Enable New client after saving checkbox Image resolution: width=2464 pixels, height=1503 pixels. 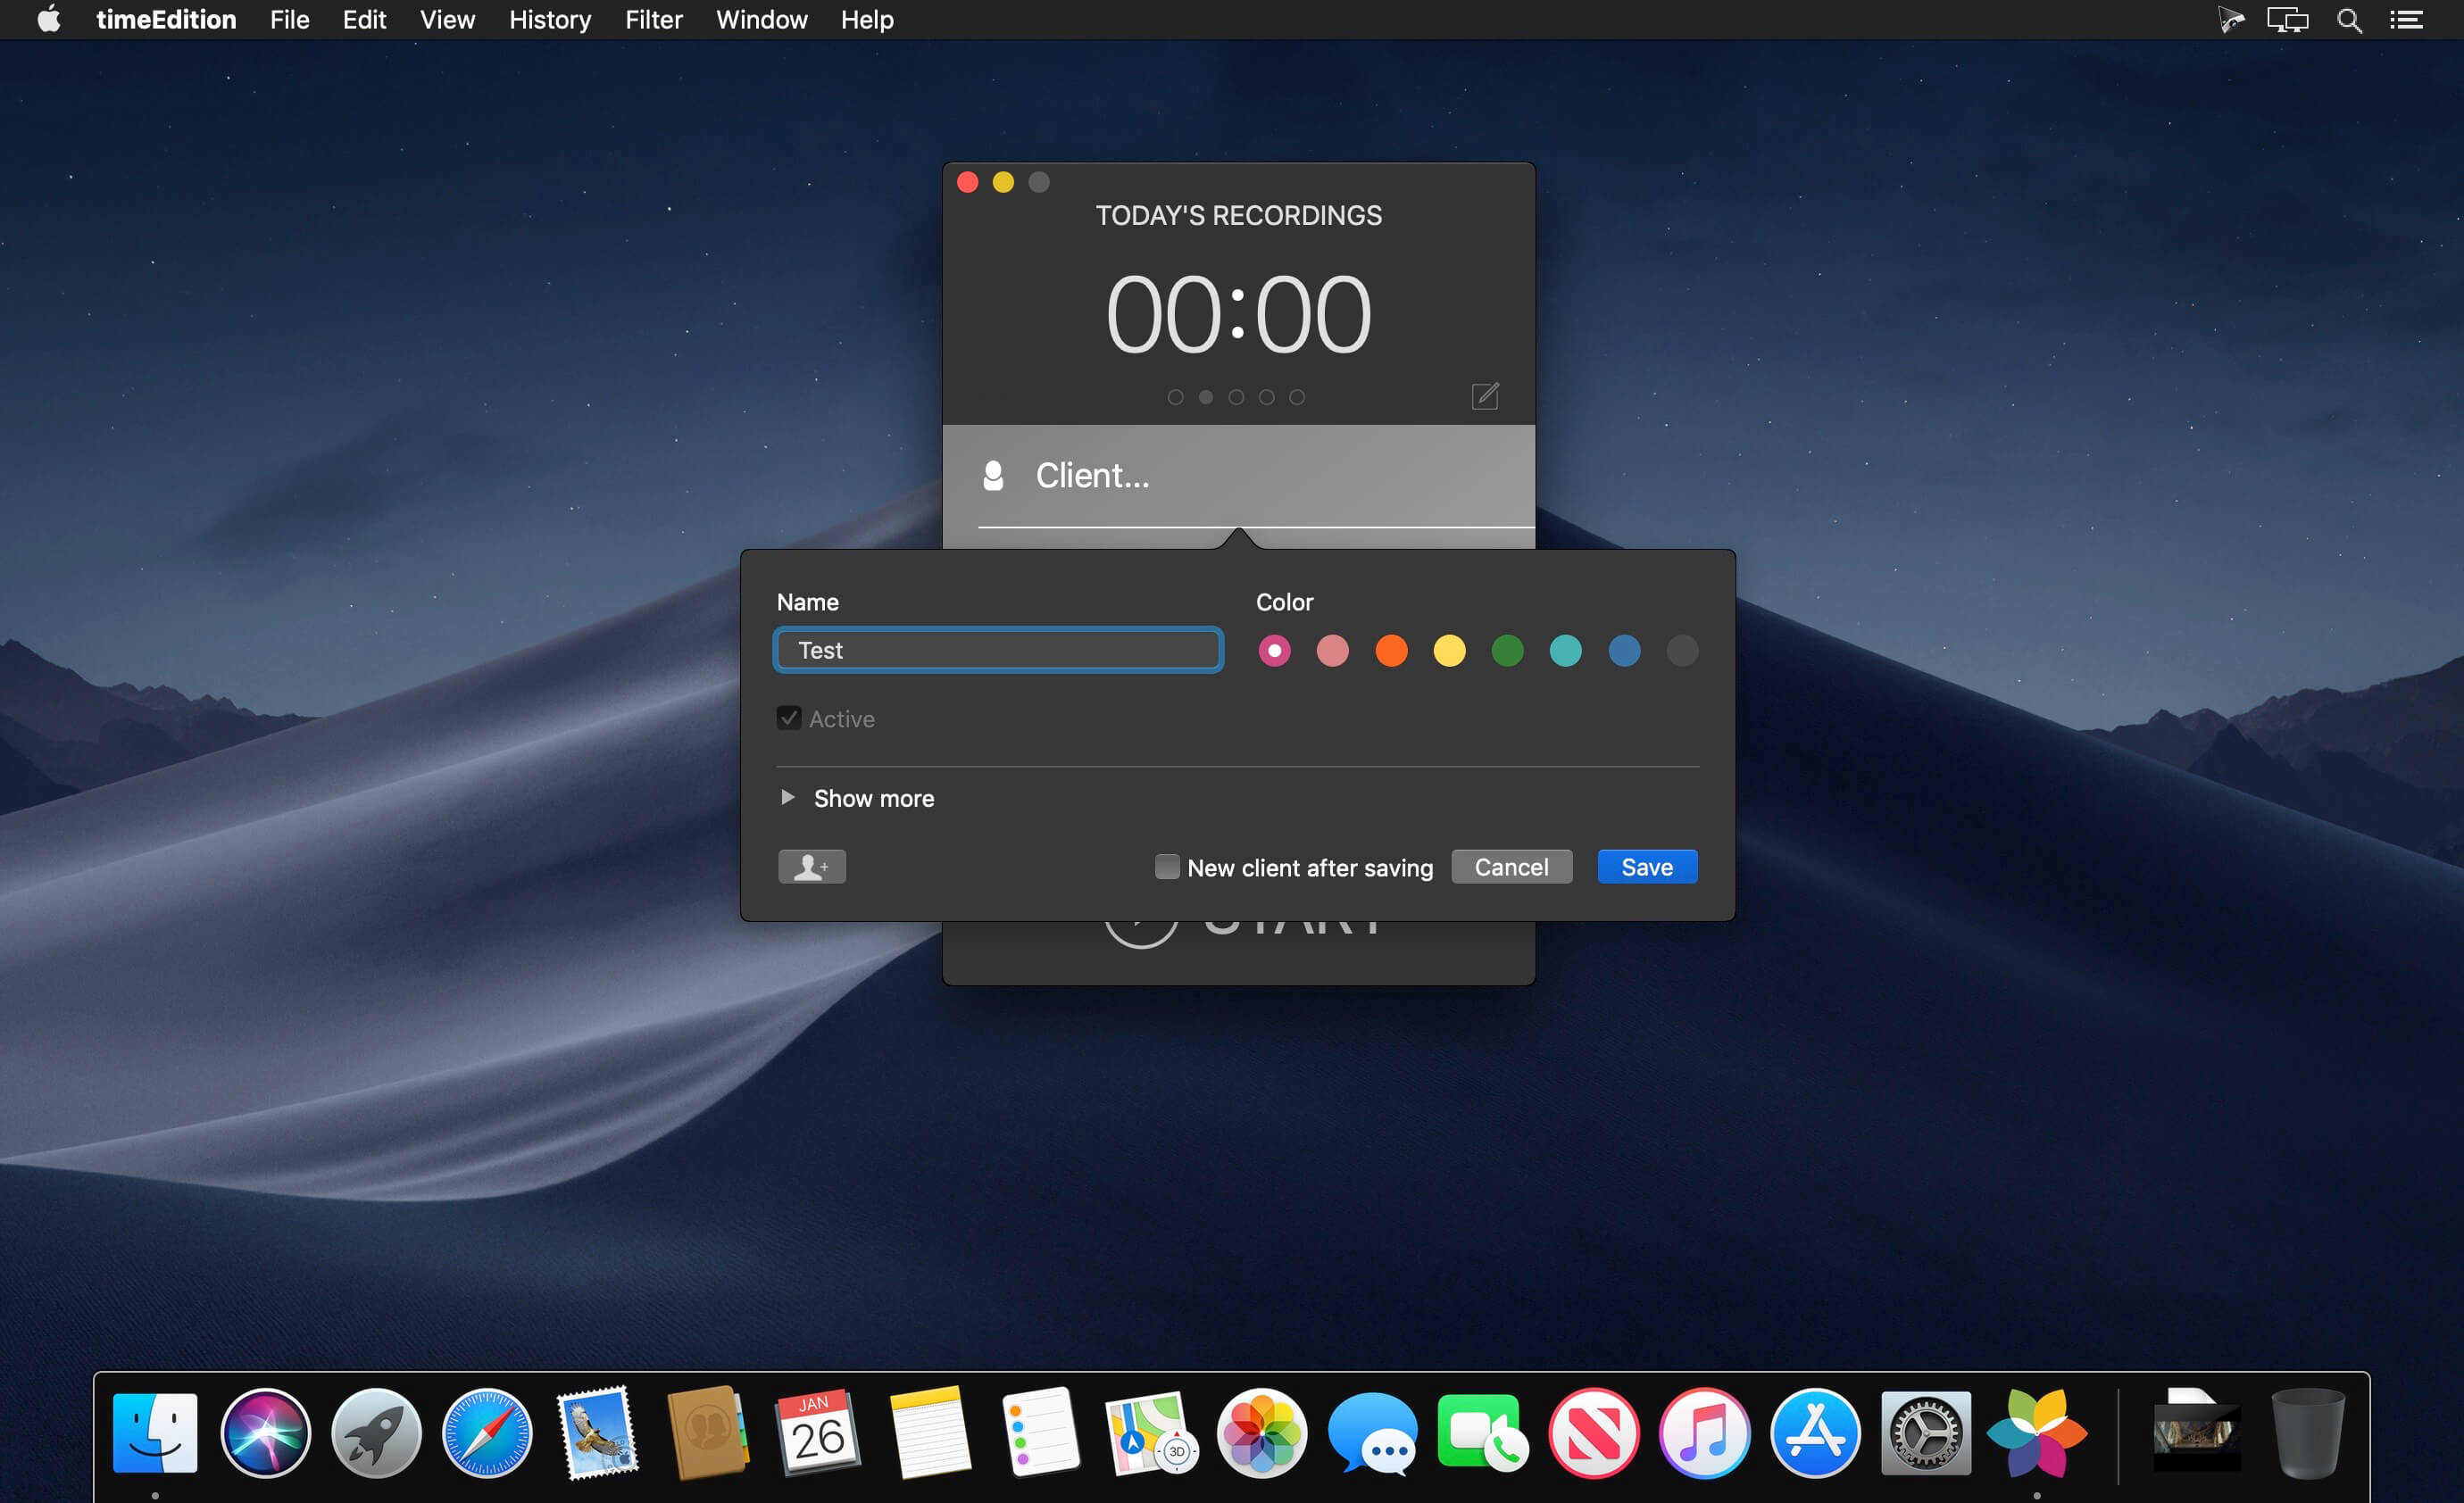click(x=1167, y=867)
